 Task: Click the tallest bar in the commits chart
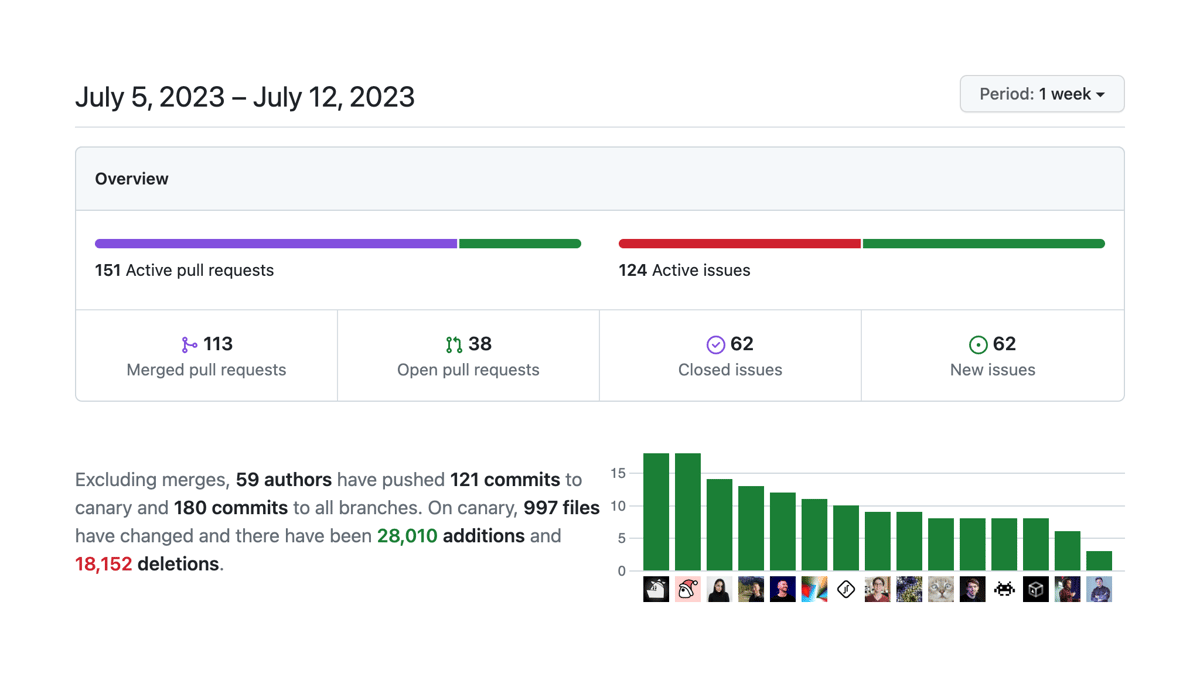(x=655, y=510)
